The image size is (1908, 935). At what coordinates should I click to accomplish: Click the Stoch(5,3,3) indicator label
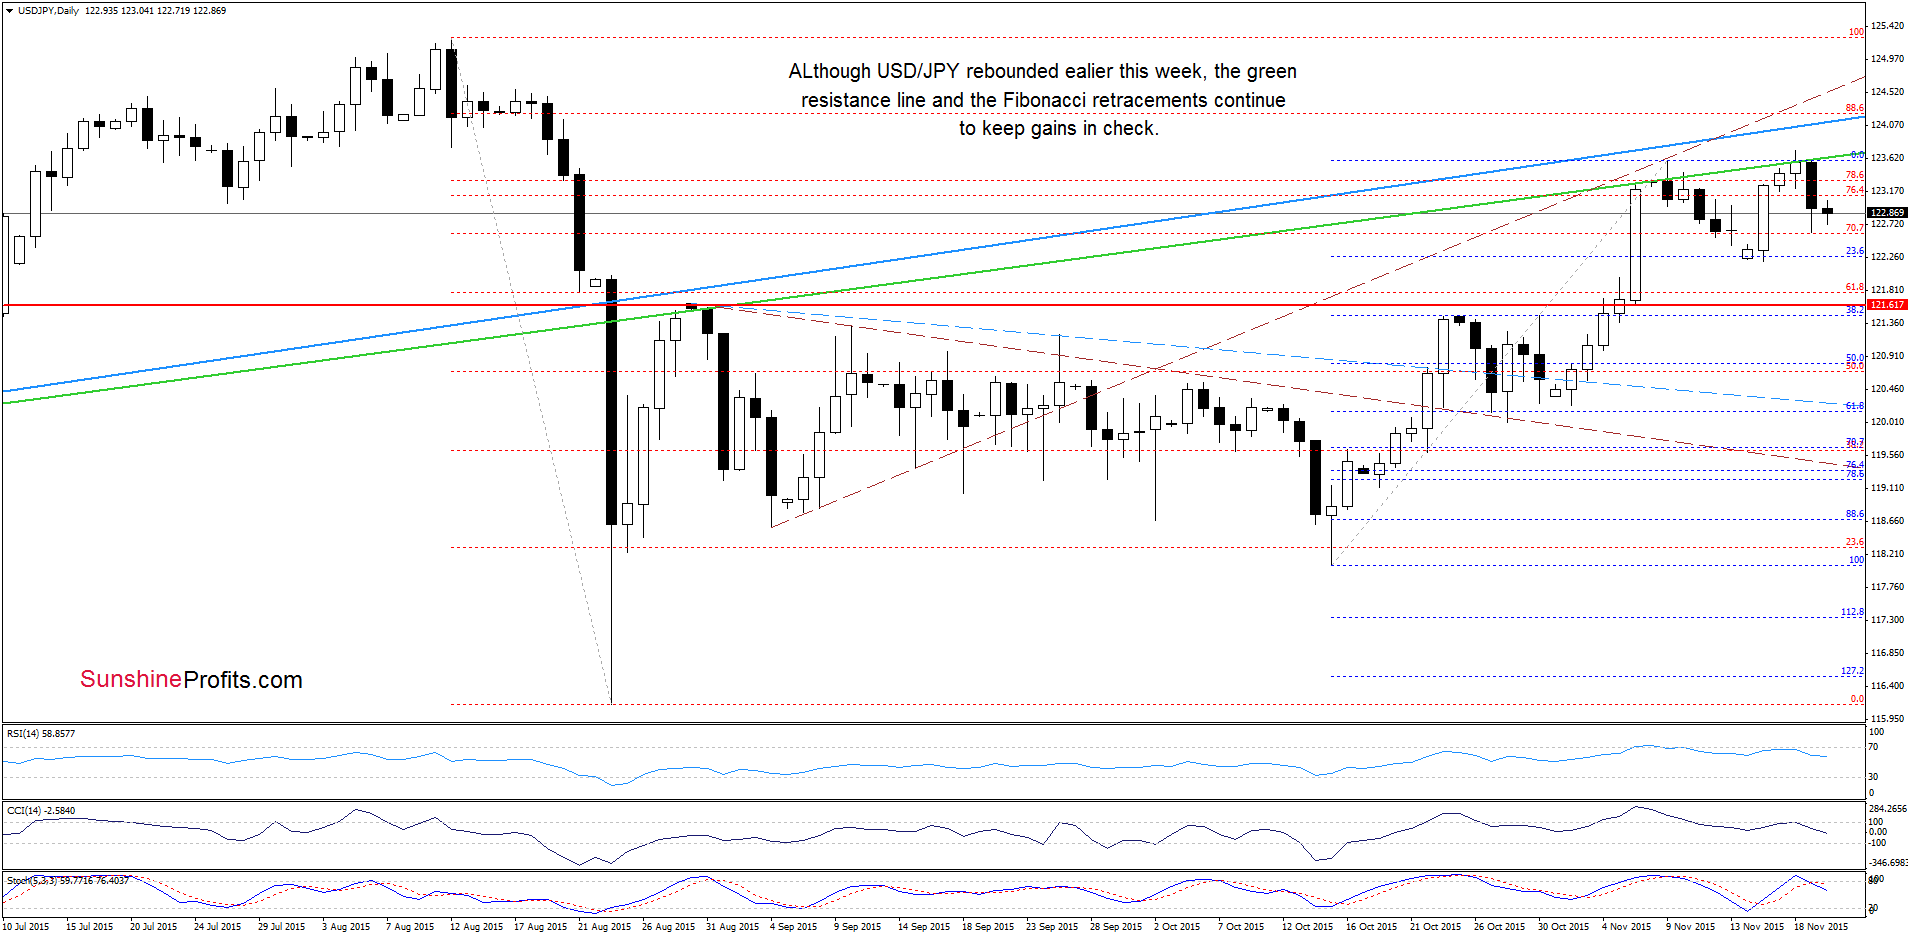click(67, 881)
